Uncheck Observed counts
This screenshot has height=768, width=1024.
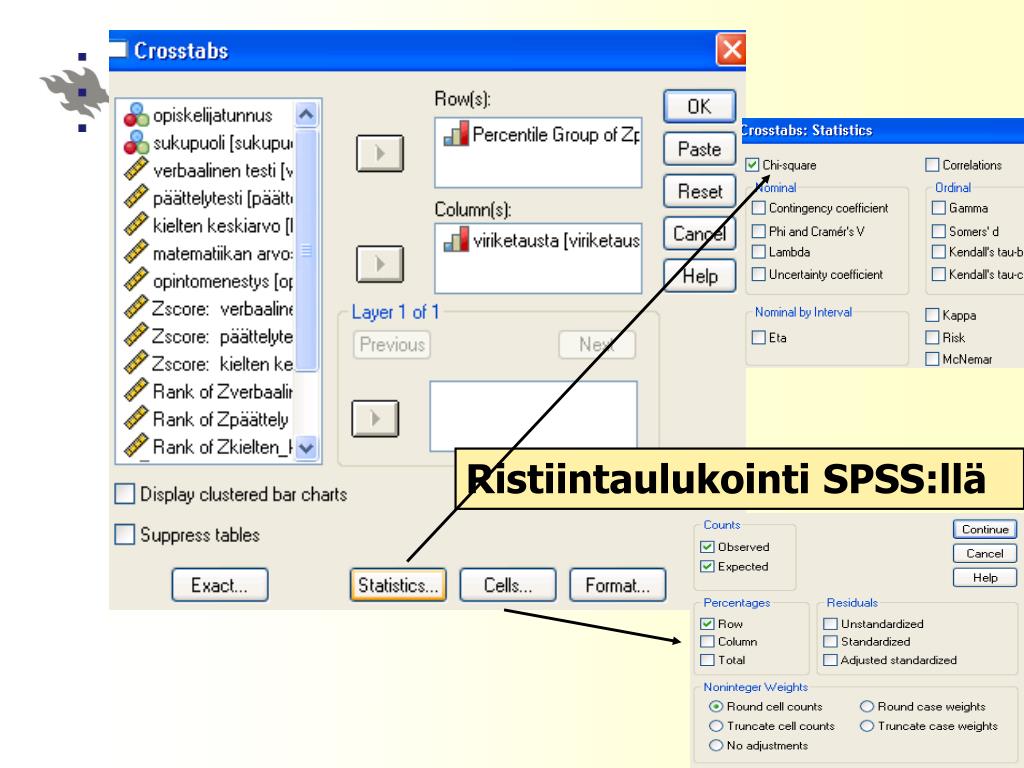pyautogui.click(x=707, y=547)
